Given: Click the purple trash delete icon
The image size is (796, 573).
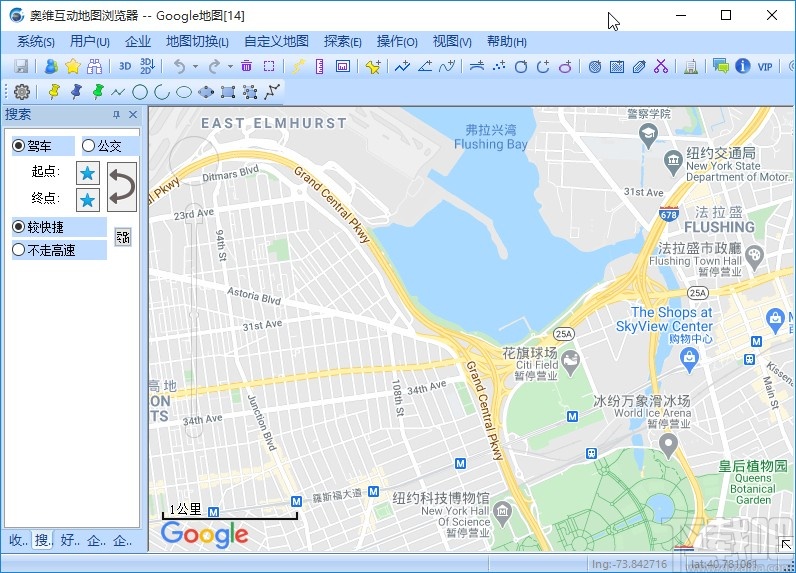Looking at the screenshot, I should click(247, 66).
